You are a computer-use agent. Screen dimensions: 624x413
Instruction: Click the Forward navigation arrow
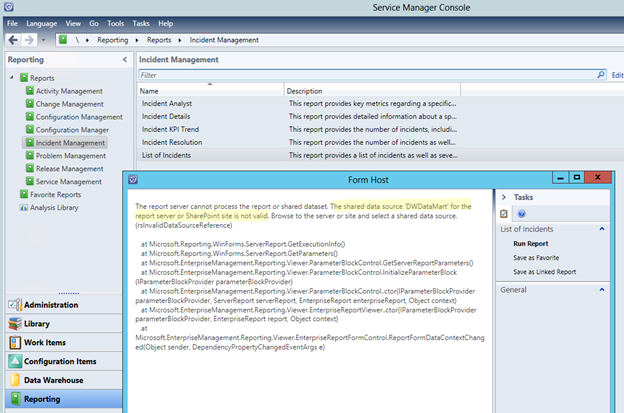tap(27, 39)
